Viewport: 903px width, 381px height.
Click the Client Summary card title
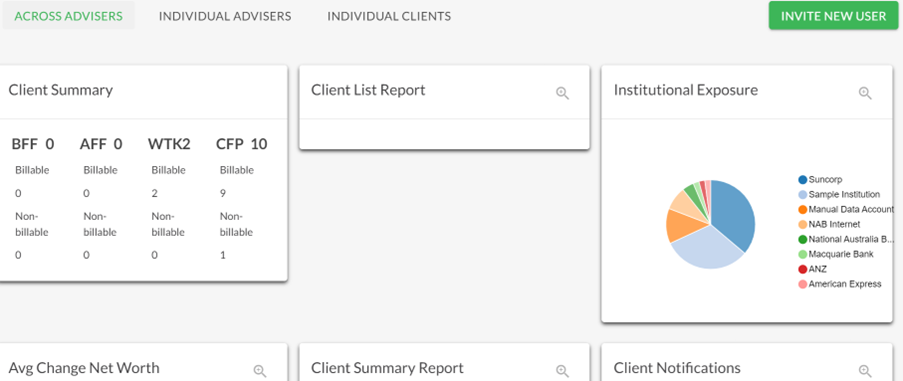(60, 90)
